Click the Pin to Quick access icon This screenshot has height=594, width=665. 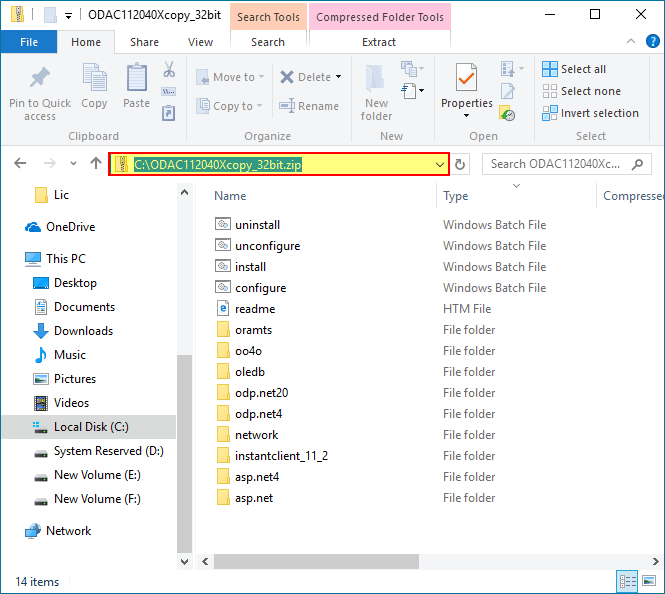click(x=40, y=78)
